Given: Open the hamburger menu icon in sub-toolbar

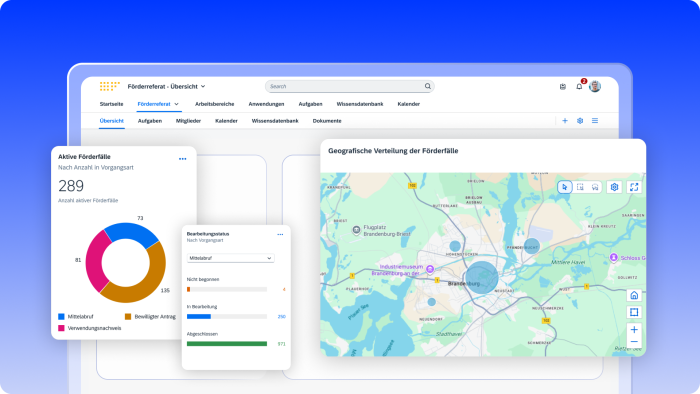Looking at the screenshot, I should click(x=595, y=120).
